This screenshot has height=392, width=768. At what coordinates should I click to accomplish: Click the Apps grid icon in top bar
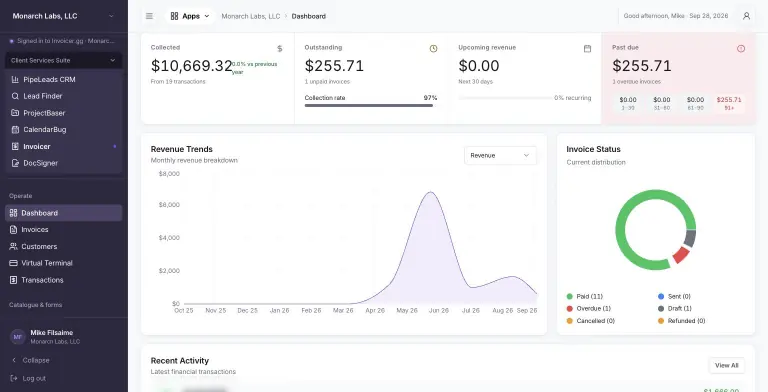(x=174, y=16)
